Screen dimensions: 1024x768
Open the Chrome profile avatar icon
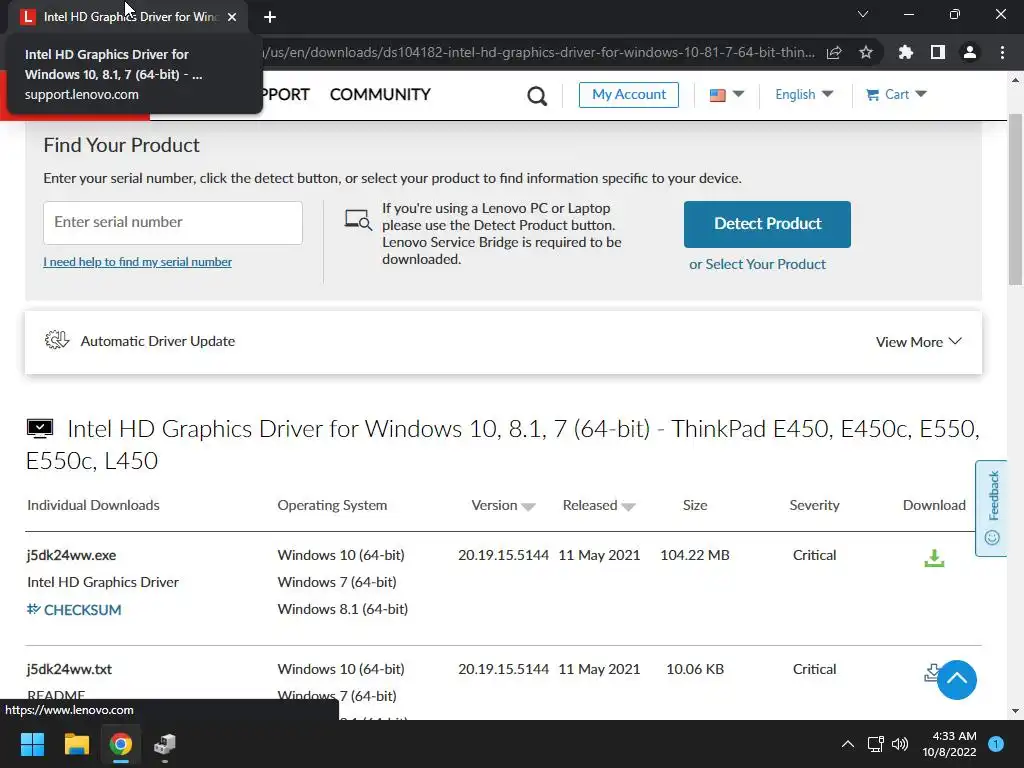coord(970,52)
